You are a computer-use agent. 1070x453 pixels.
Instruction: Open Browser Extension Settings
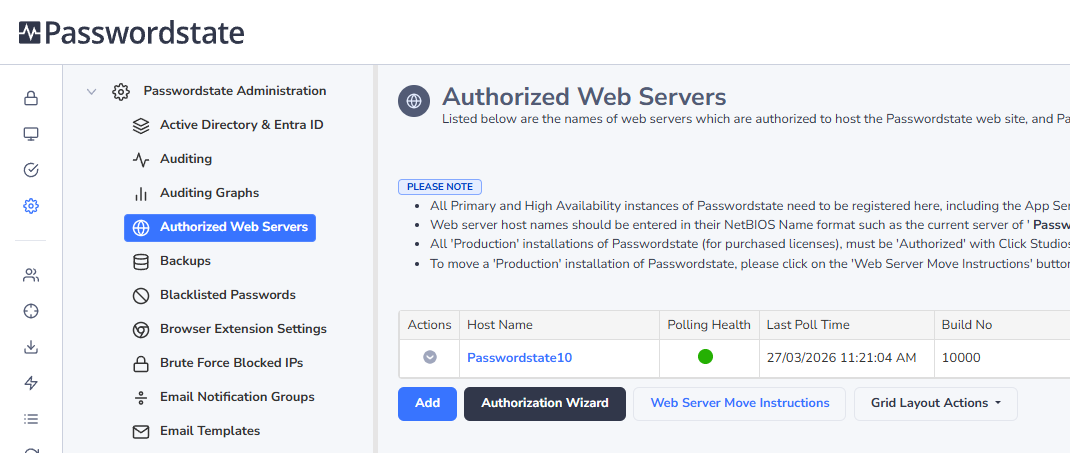click(x=244, y=329)
